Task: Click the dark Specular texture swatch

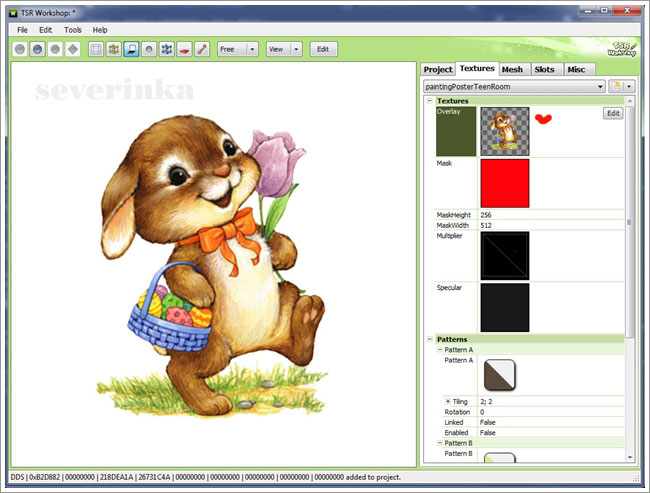Action: point(504,308)
